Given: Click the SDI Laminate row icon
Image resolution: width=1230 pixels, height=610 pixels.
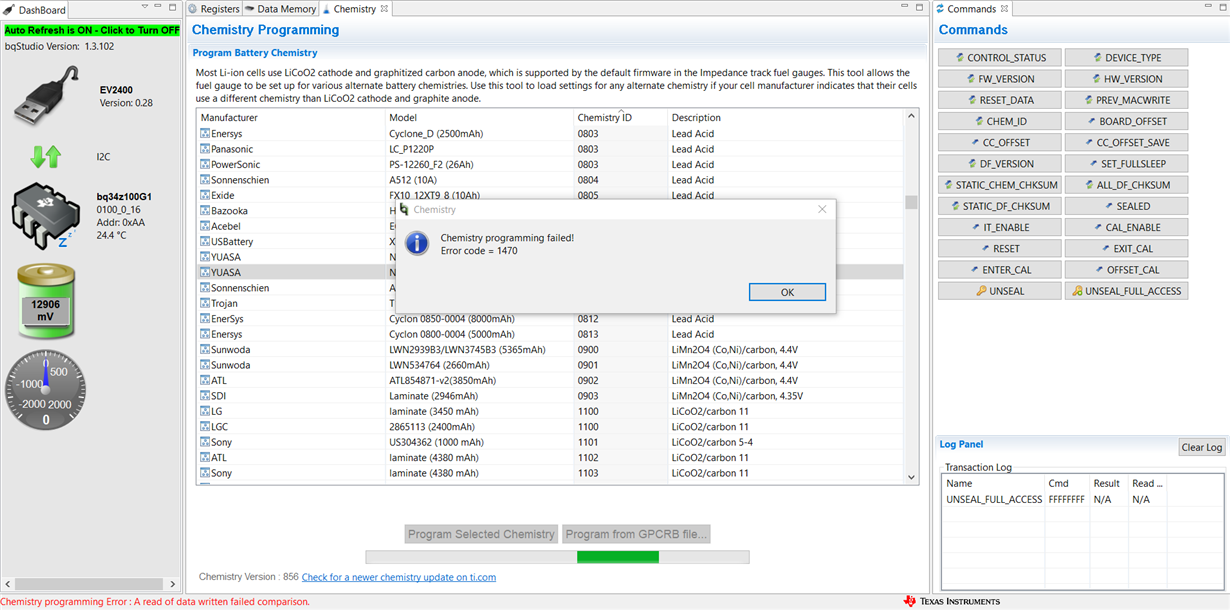Looking at the screenshot, I should [205, 396].
